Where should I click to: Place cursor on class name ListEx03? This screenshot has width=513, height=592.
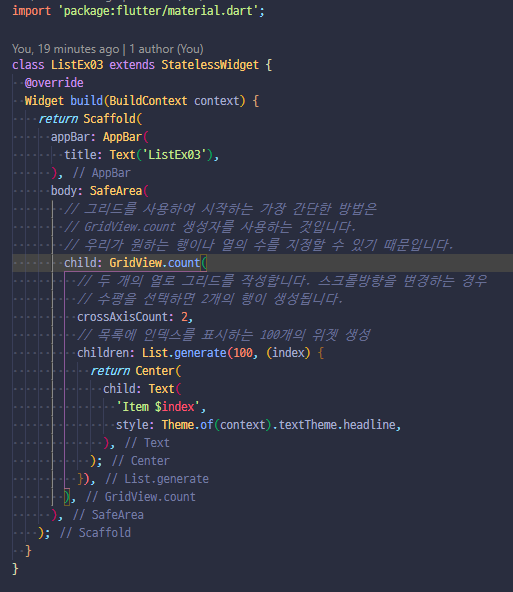tap(77, 65)
